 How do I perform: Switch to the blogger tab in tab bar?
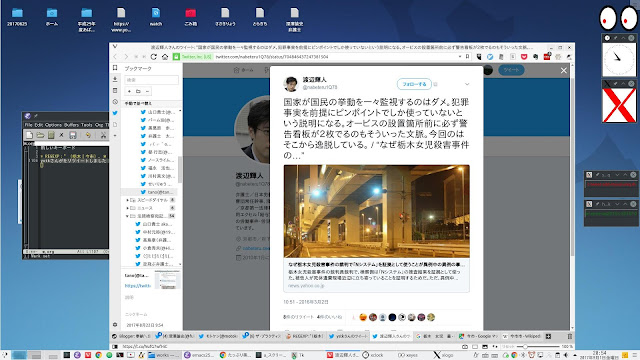[131, 336]
